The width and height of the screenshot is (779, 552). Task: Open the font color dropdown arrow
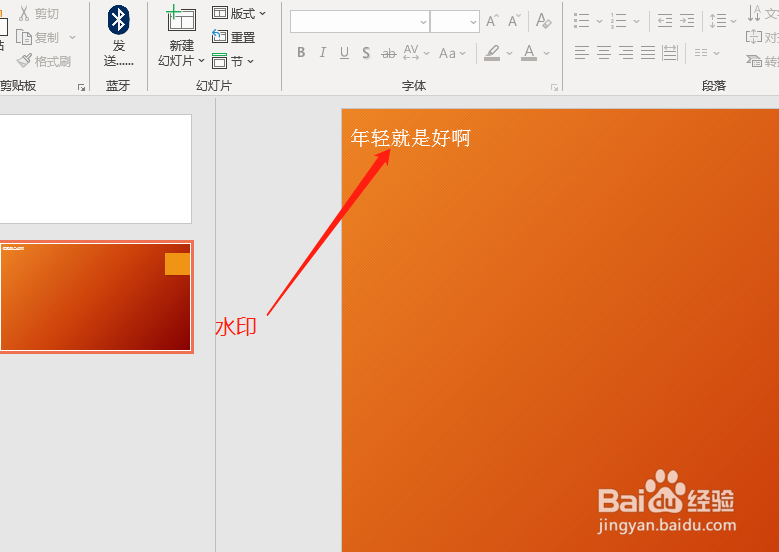(547, 53)
